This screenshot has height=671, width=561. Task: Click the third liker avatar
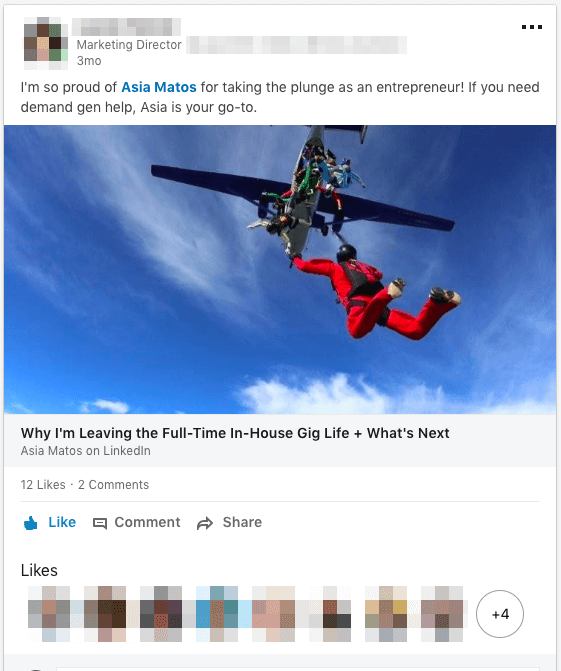point(161,614)
